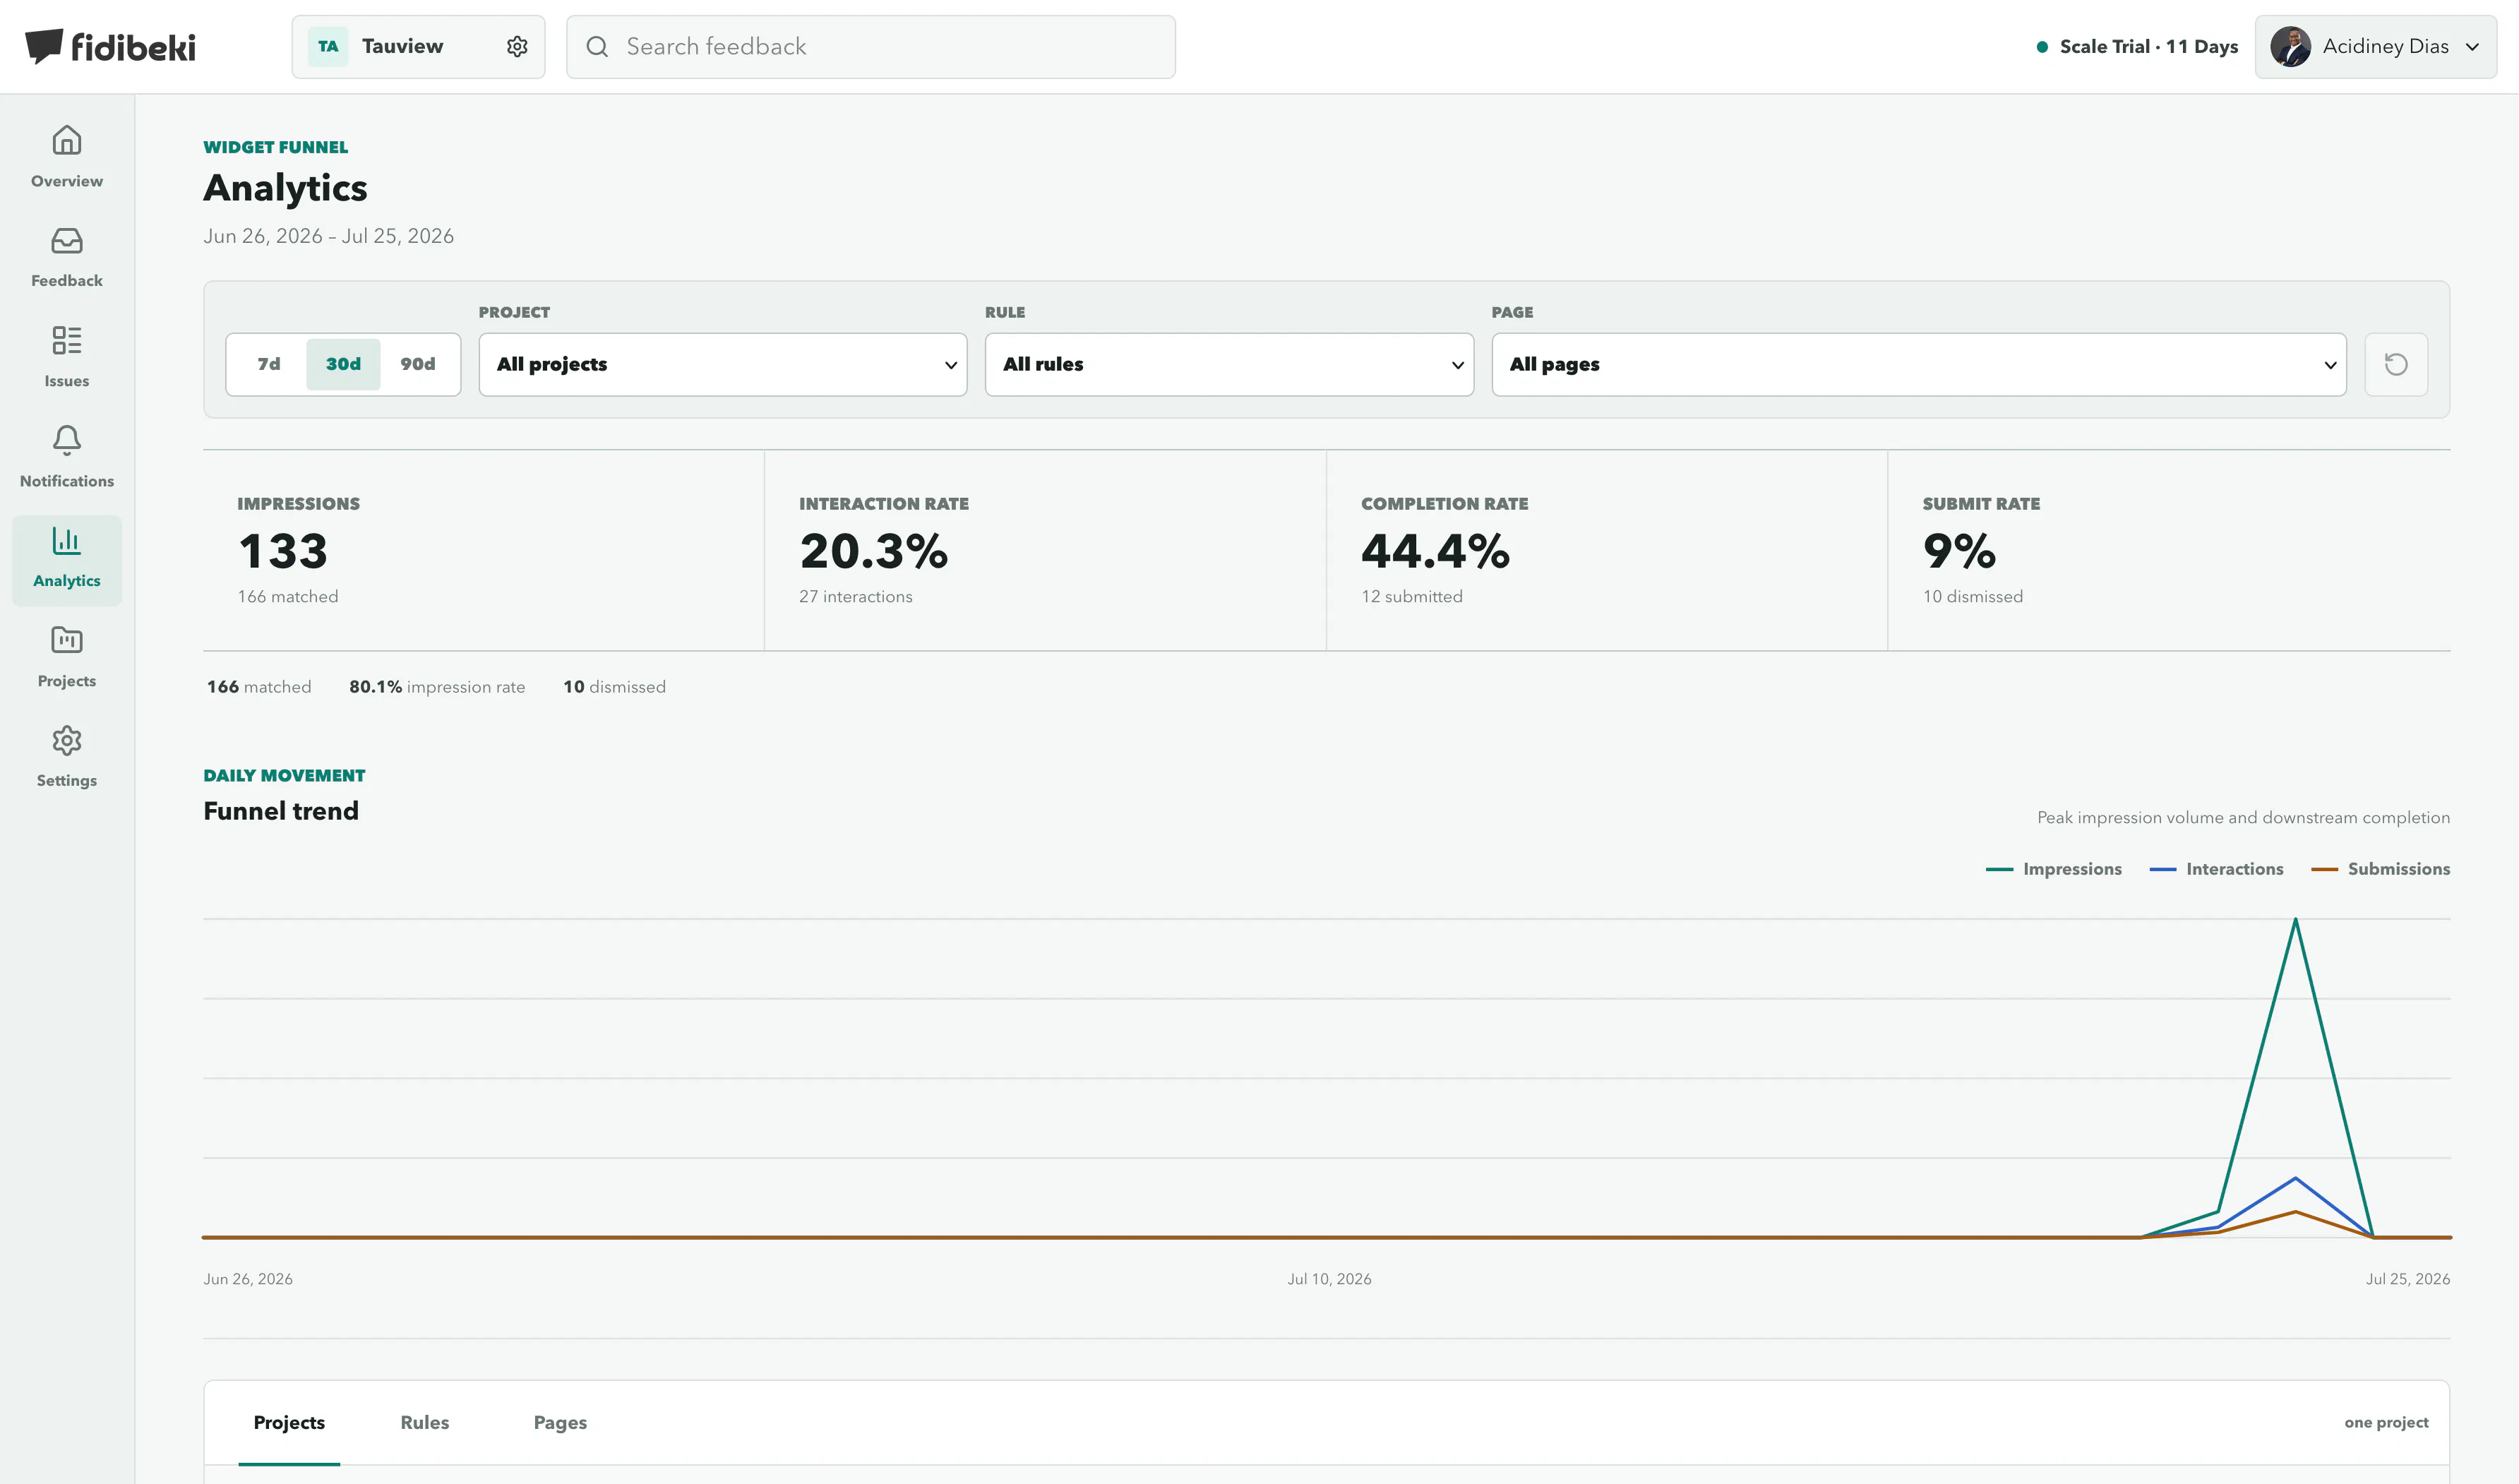This screenshot has width=2519, height=1484.
Task: Click the Completion Rate 44.4% value
Action: click(1436, 551)
